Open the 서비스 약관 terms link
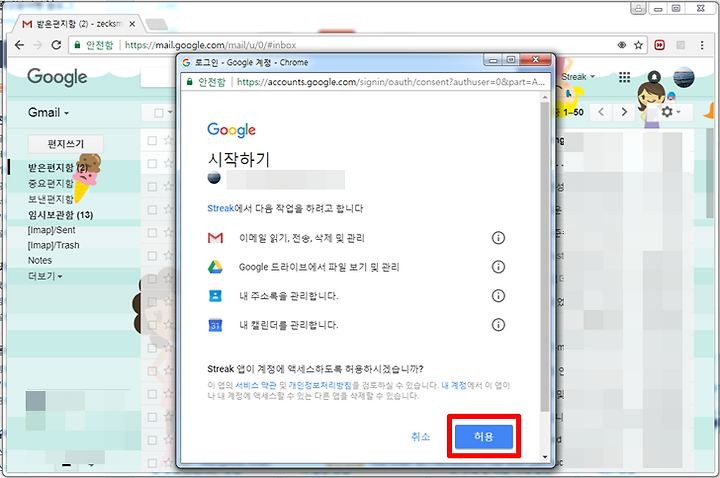The width and height of the screenshot is (720, 478). click(255, 385)
